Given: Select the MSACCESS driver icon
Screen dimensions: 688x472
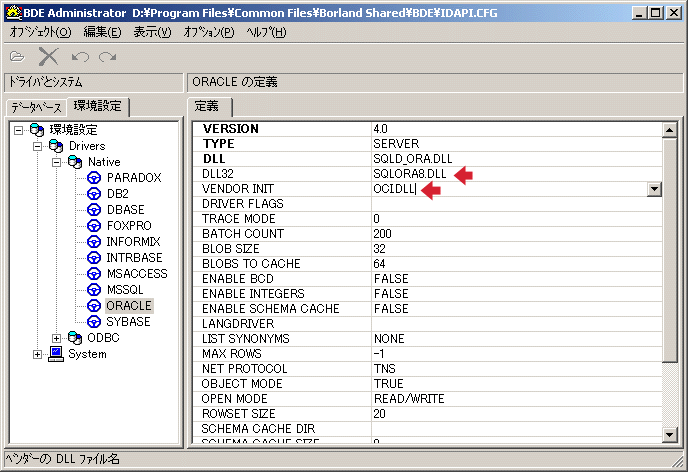Looking at the screenshot, I should tap(94, 274).
